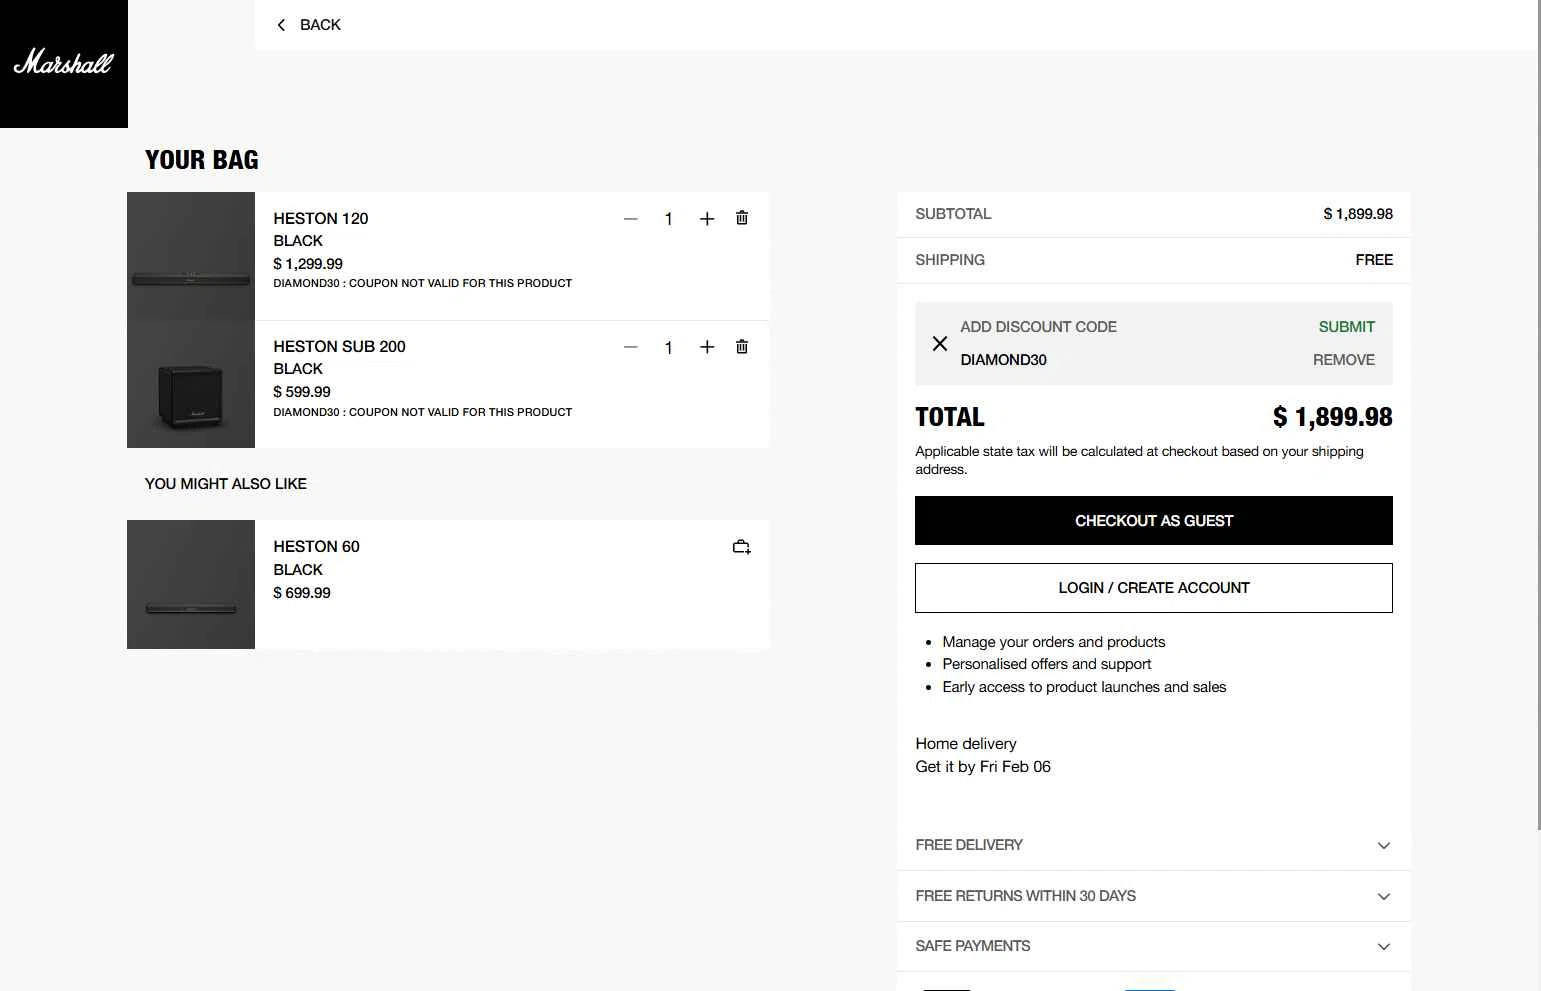The width and height of the screenshot is (1541, 991).
Task: Click the YOUR BAG heading
Action: (x=202, y=160)
